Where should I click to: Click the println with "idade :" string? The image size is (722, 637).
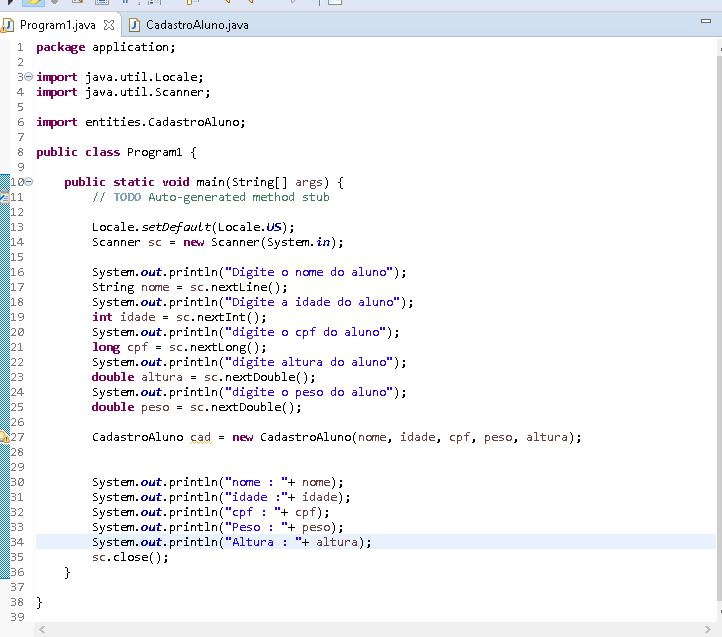(221, 497)
